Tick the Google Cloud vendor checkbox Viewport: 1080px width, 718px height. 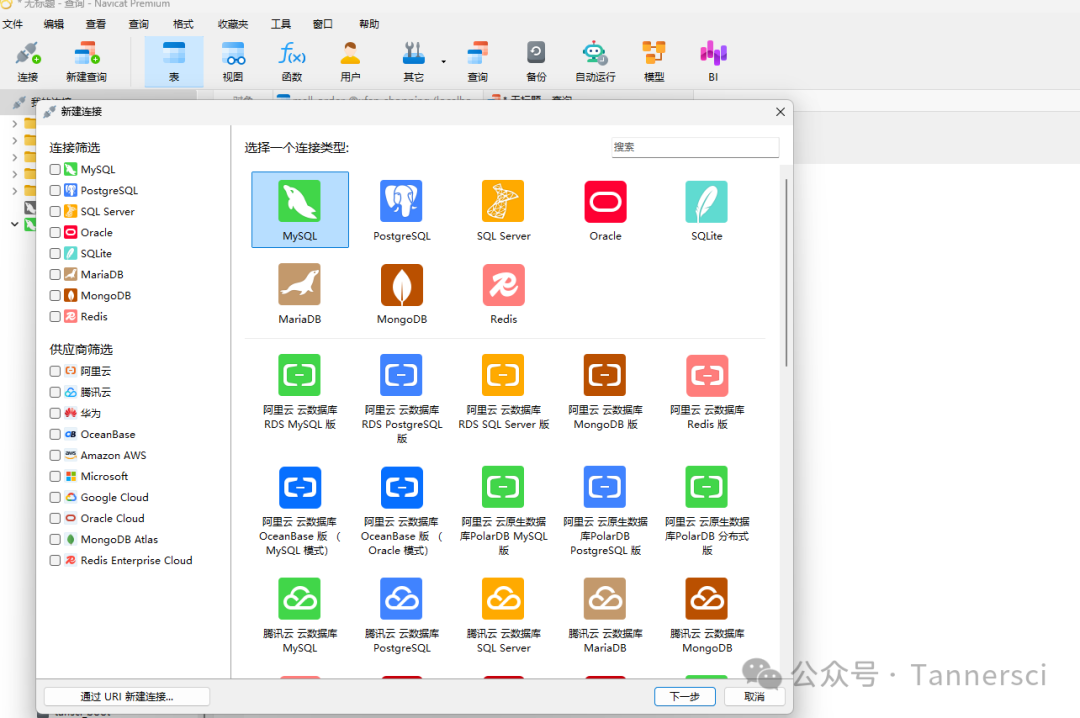pos(55,498)
